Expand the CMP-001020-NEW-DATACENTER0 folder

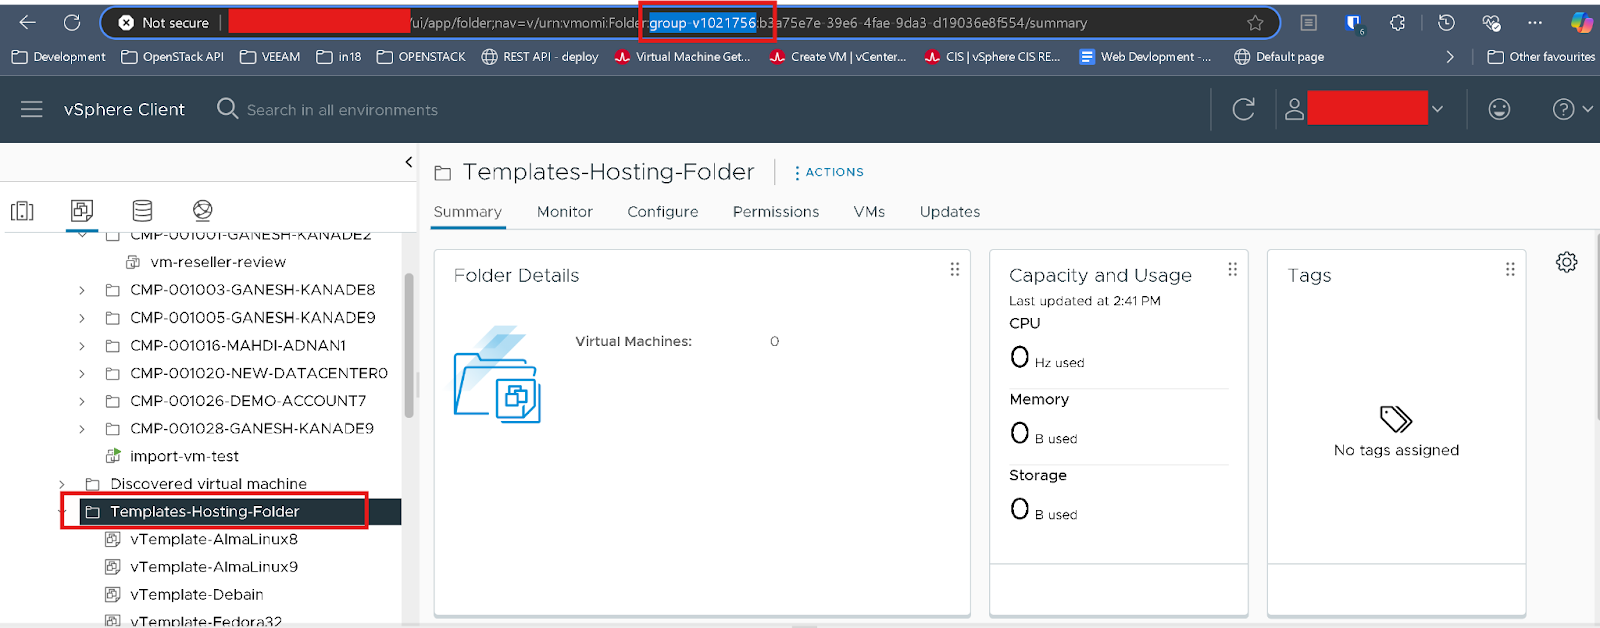point(82,374)
